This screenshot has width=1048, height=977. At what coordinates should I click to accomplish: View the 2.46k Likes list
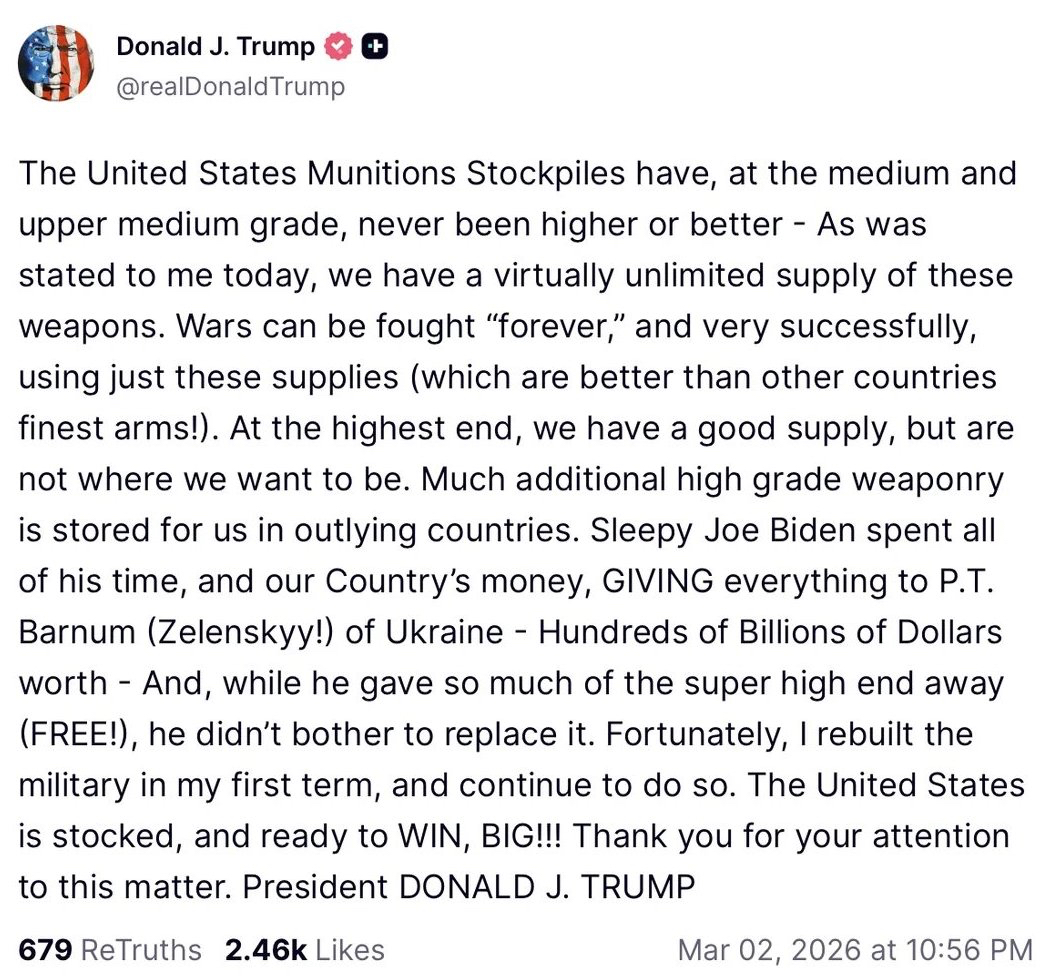[x=304, y=948]
